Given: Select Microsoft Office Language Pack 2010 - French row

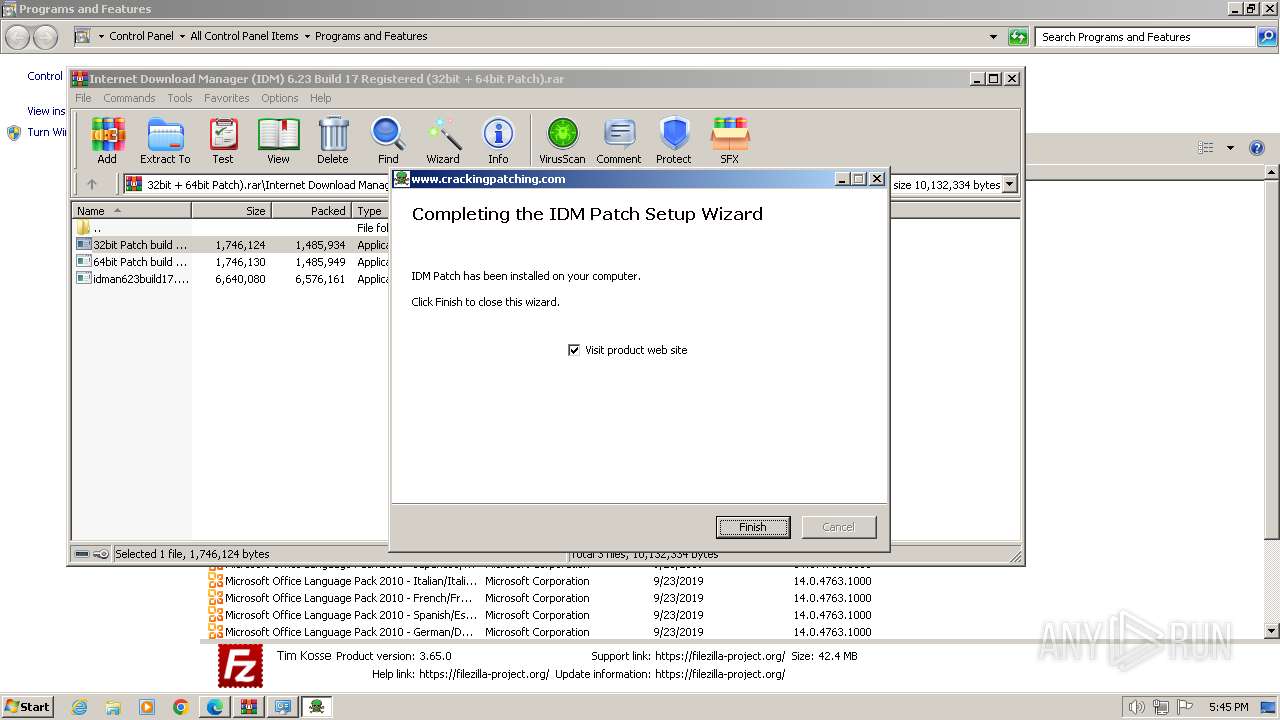Looking at the screenshot, I should point(540,598).
